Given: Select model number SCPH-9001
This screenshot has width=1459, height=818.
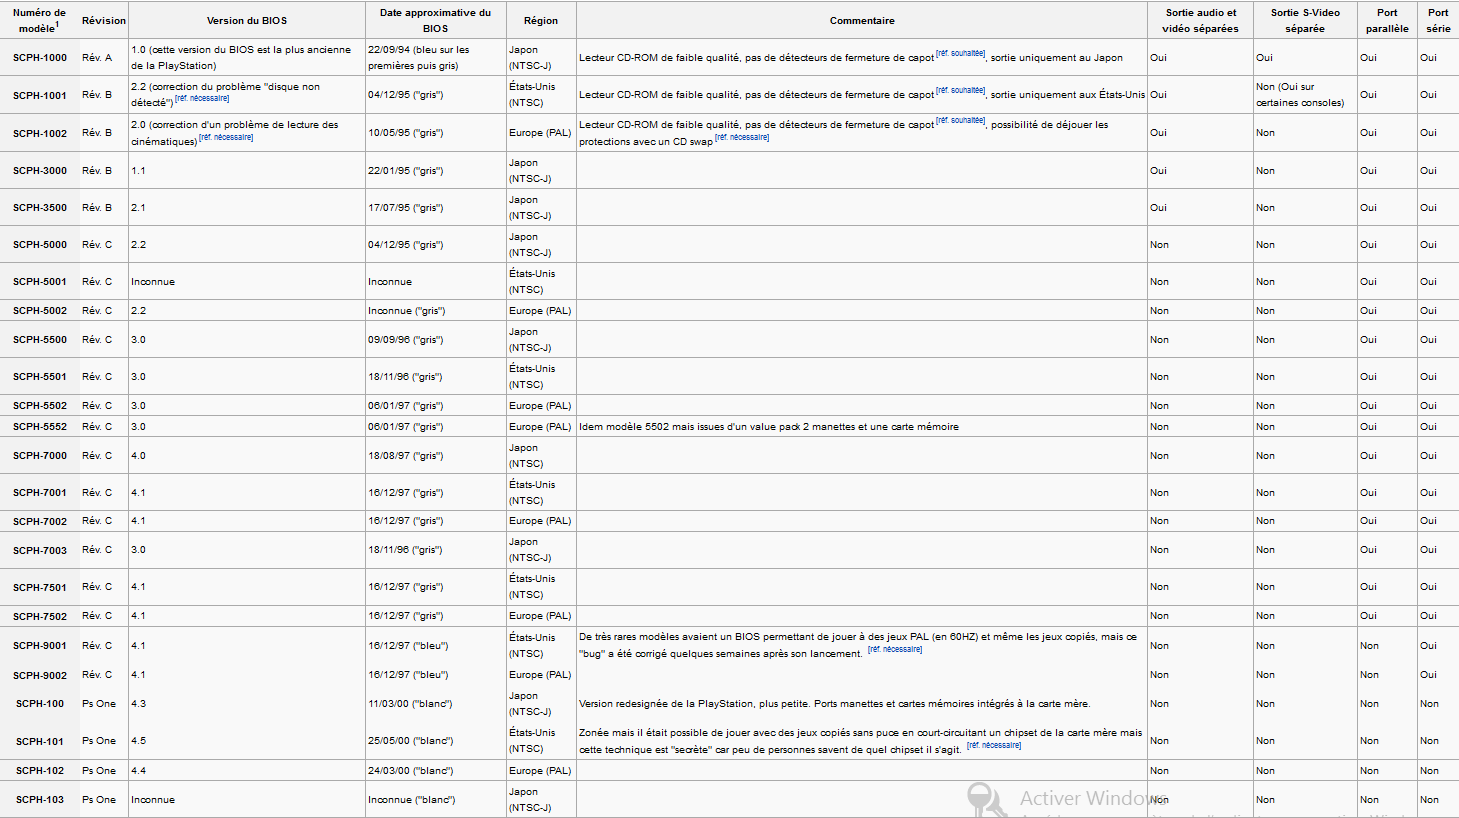Looking at the screenshot, I should tap(40, 646).
